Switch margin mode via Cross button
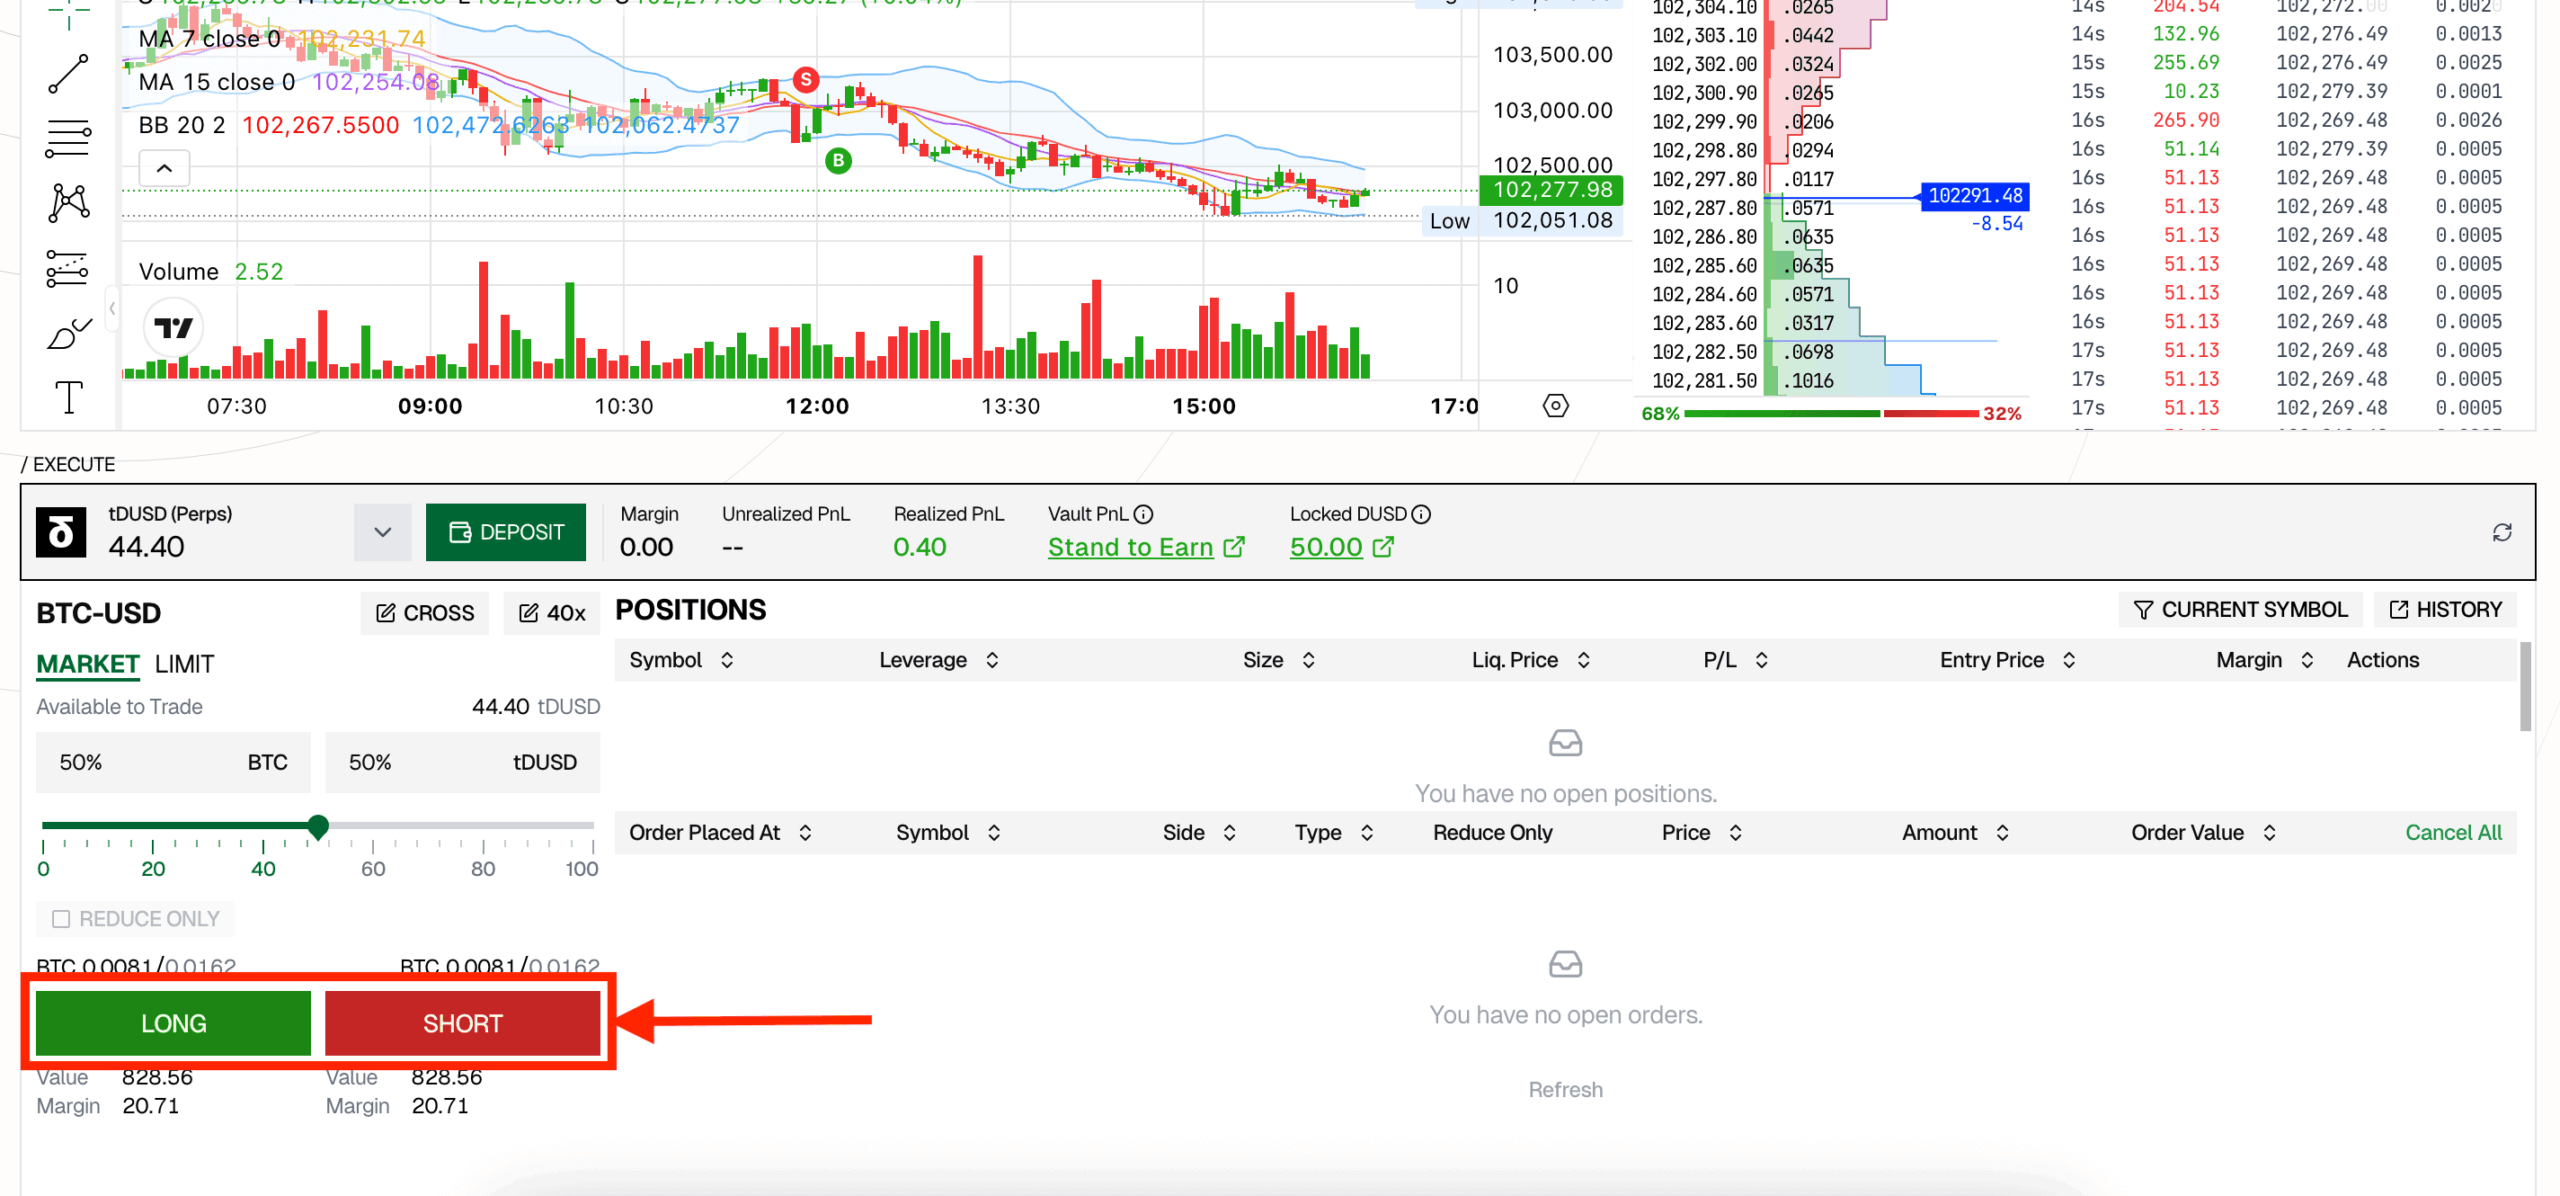 click(425, 613)
